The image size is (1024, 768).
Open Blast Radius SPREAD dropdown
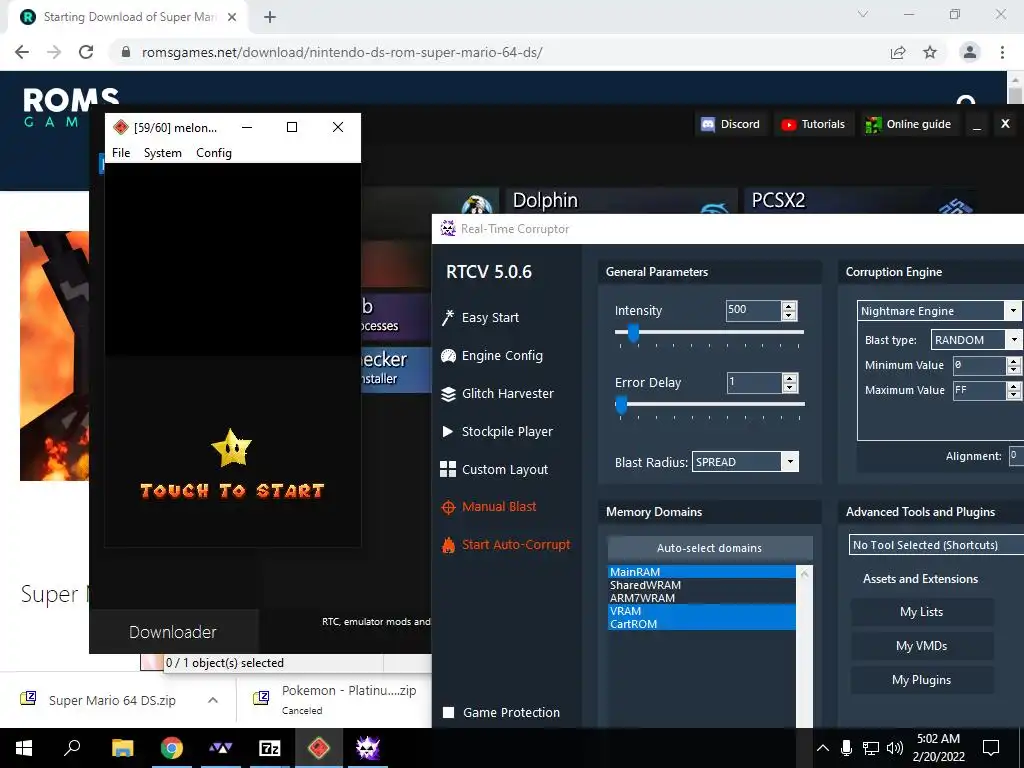click(790, 462)
